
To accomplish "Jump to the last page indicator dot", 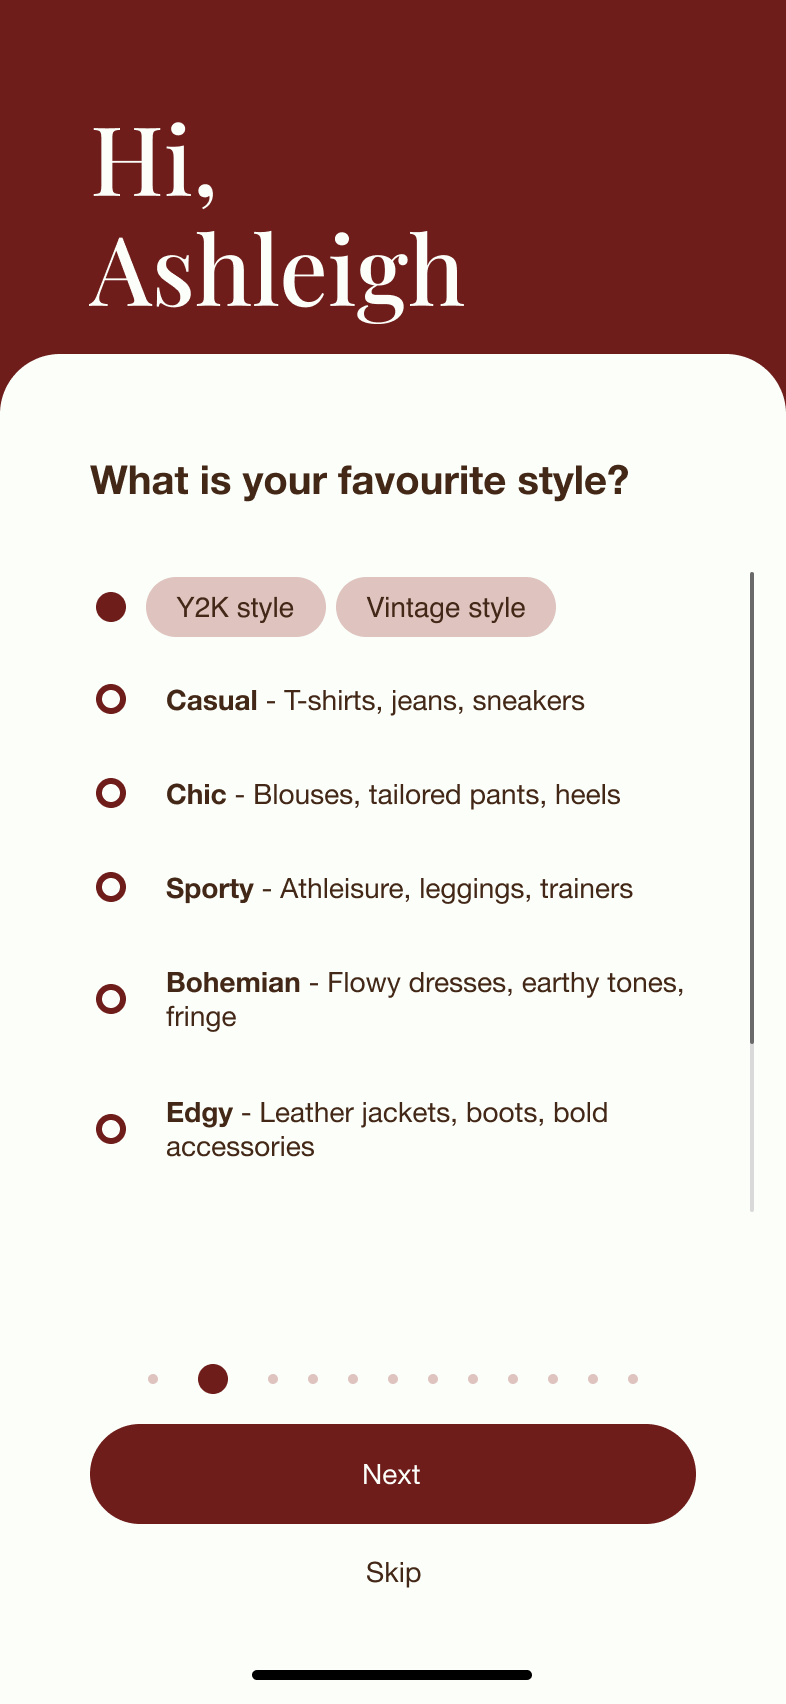I will [x=633, y=1379].
